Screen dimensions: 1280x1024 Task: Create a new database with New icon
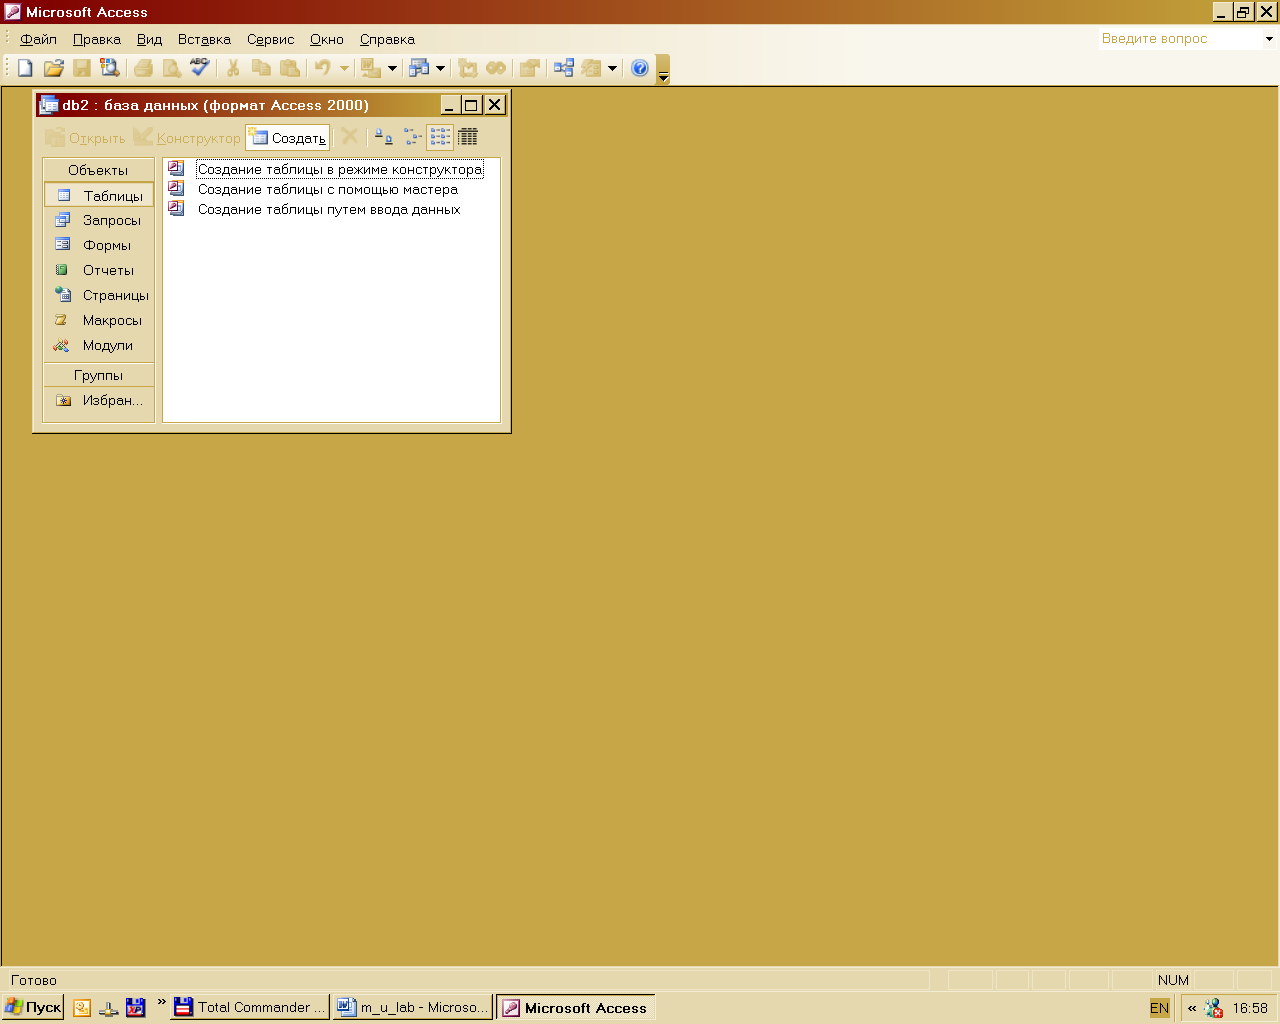[x=25, y=68]
